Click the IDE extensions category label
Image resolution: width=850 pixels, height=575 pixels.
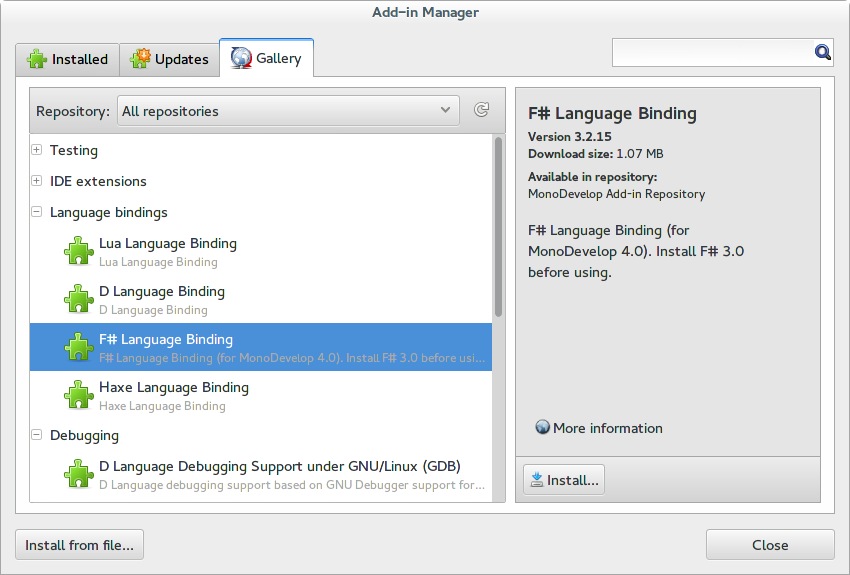(98, 181)
